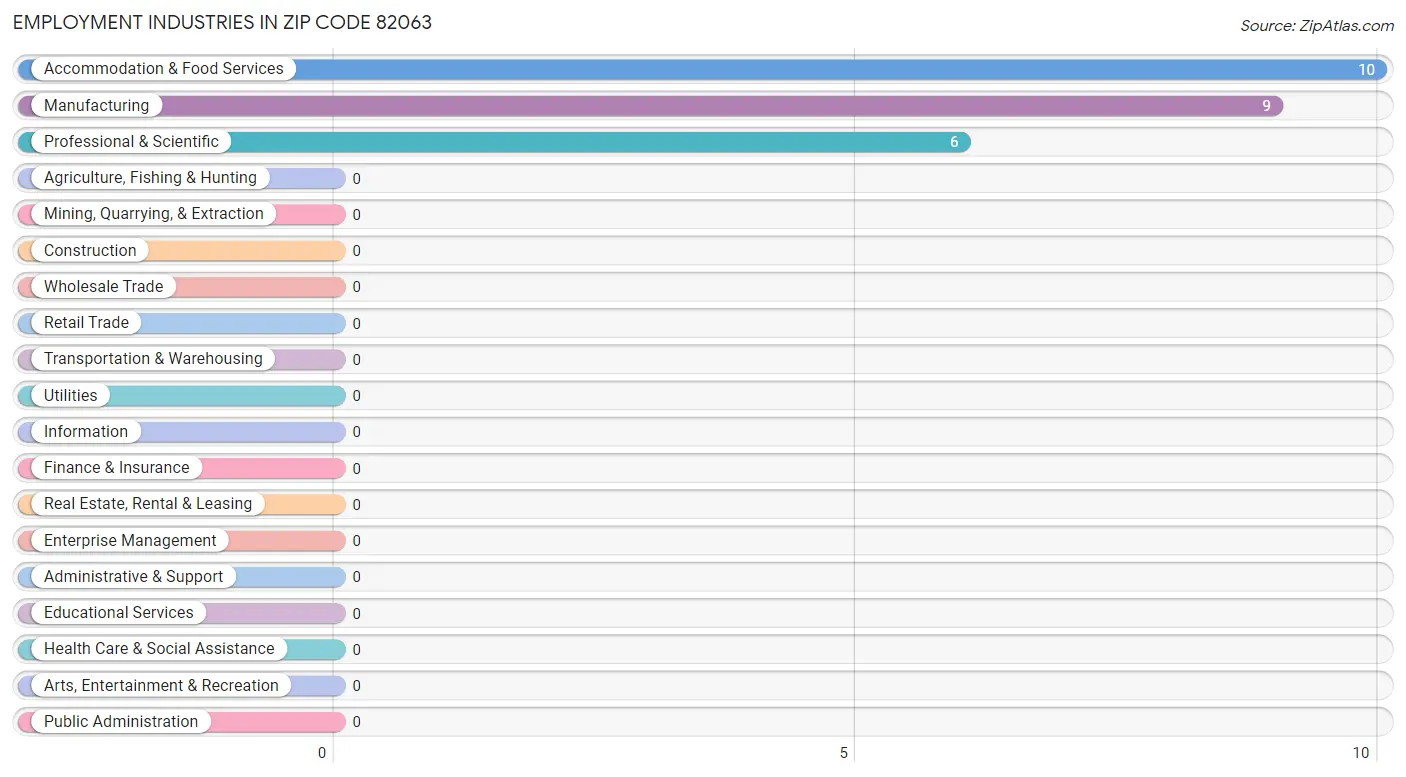Screen dimensions: 1406x777
Task: Select the Manufacturing bar label
Action: tap(96, 105)
